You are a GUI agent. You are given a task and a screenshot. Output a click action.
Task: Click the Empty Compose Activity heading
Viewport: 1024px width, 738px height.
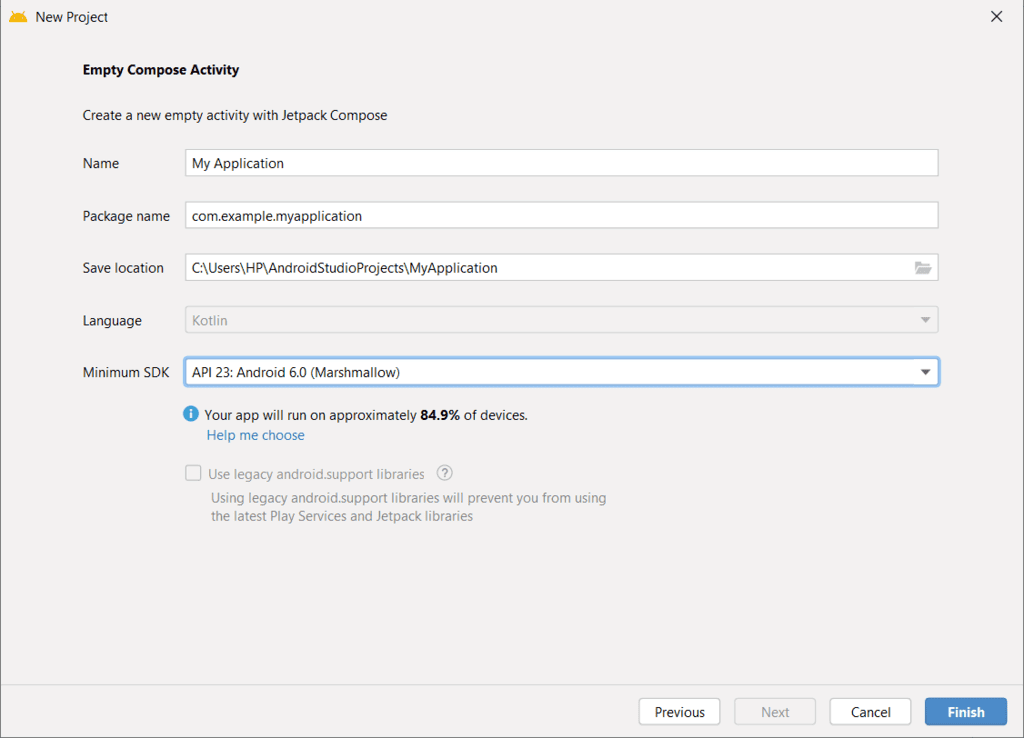[161, 70]
